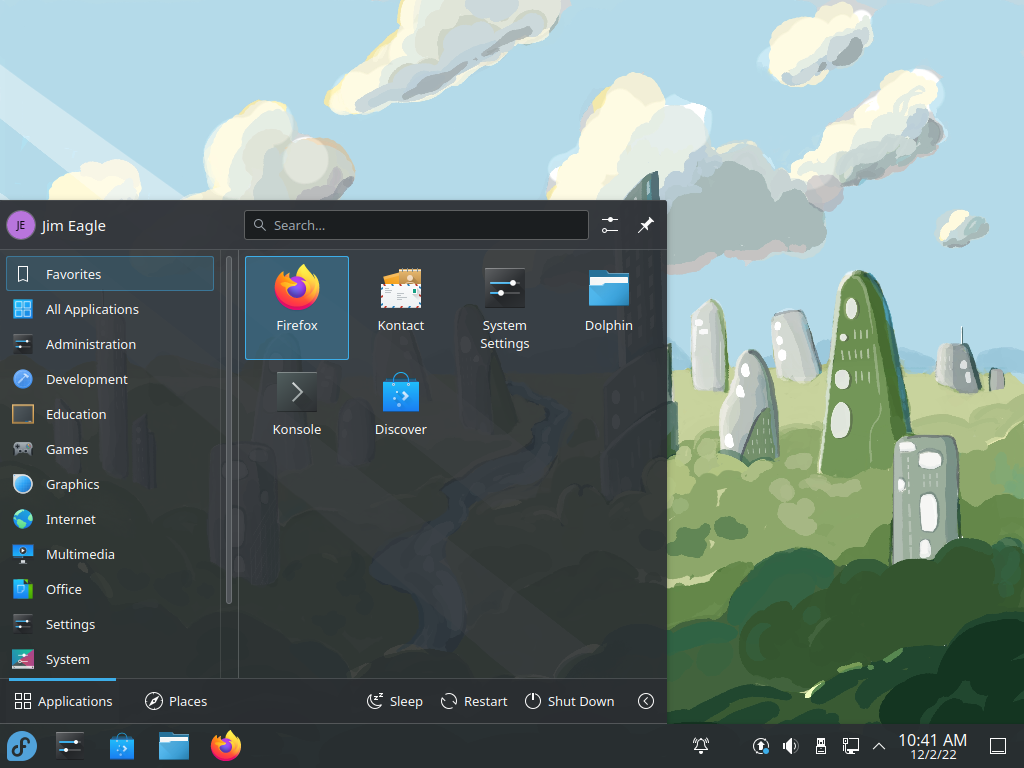This screenshot has height=768, width=1024.
Task: Open System Settings in Favorites grid
Action: click(504, 308)
